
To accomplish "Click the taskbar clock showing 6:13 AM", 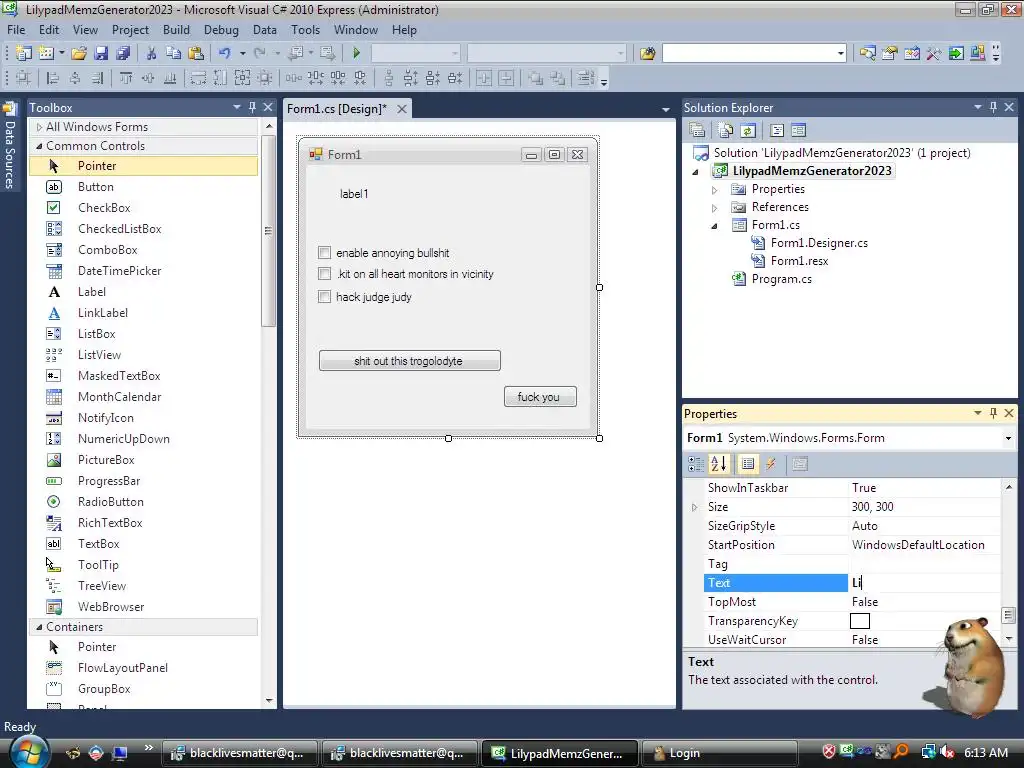I will (985, 752).
